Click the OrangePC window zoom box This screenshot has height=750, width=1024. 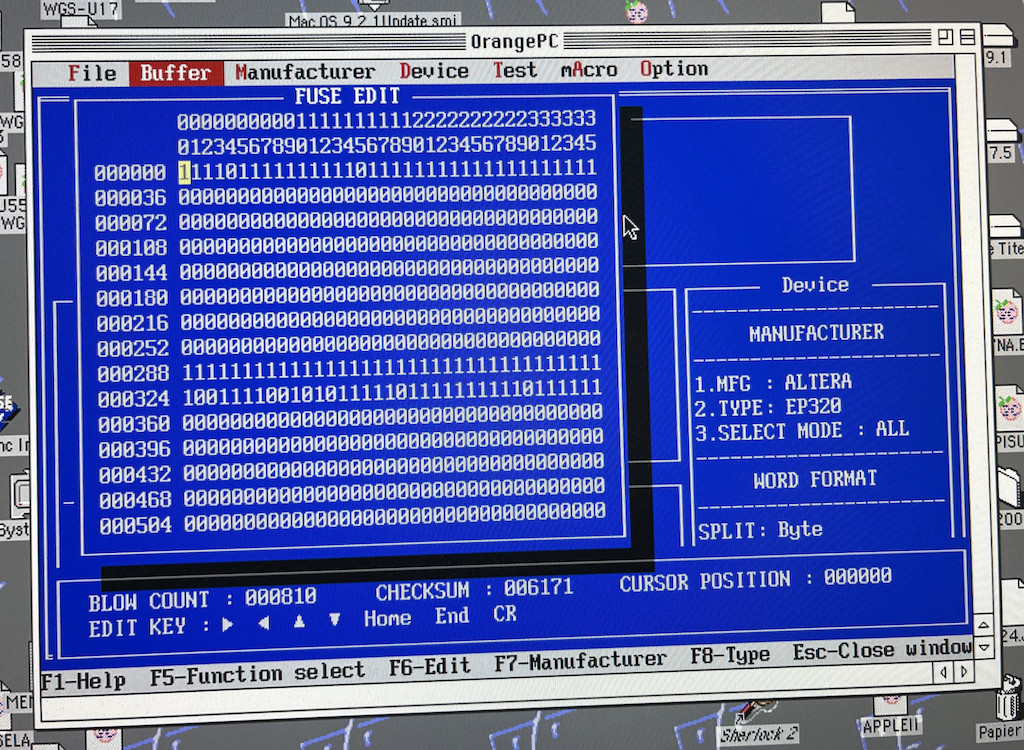944,37
